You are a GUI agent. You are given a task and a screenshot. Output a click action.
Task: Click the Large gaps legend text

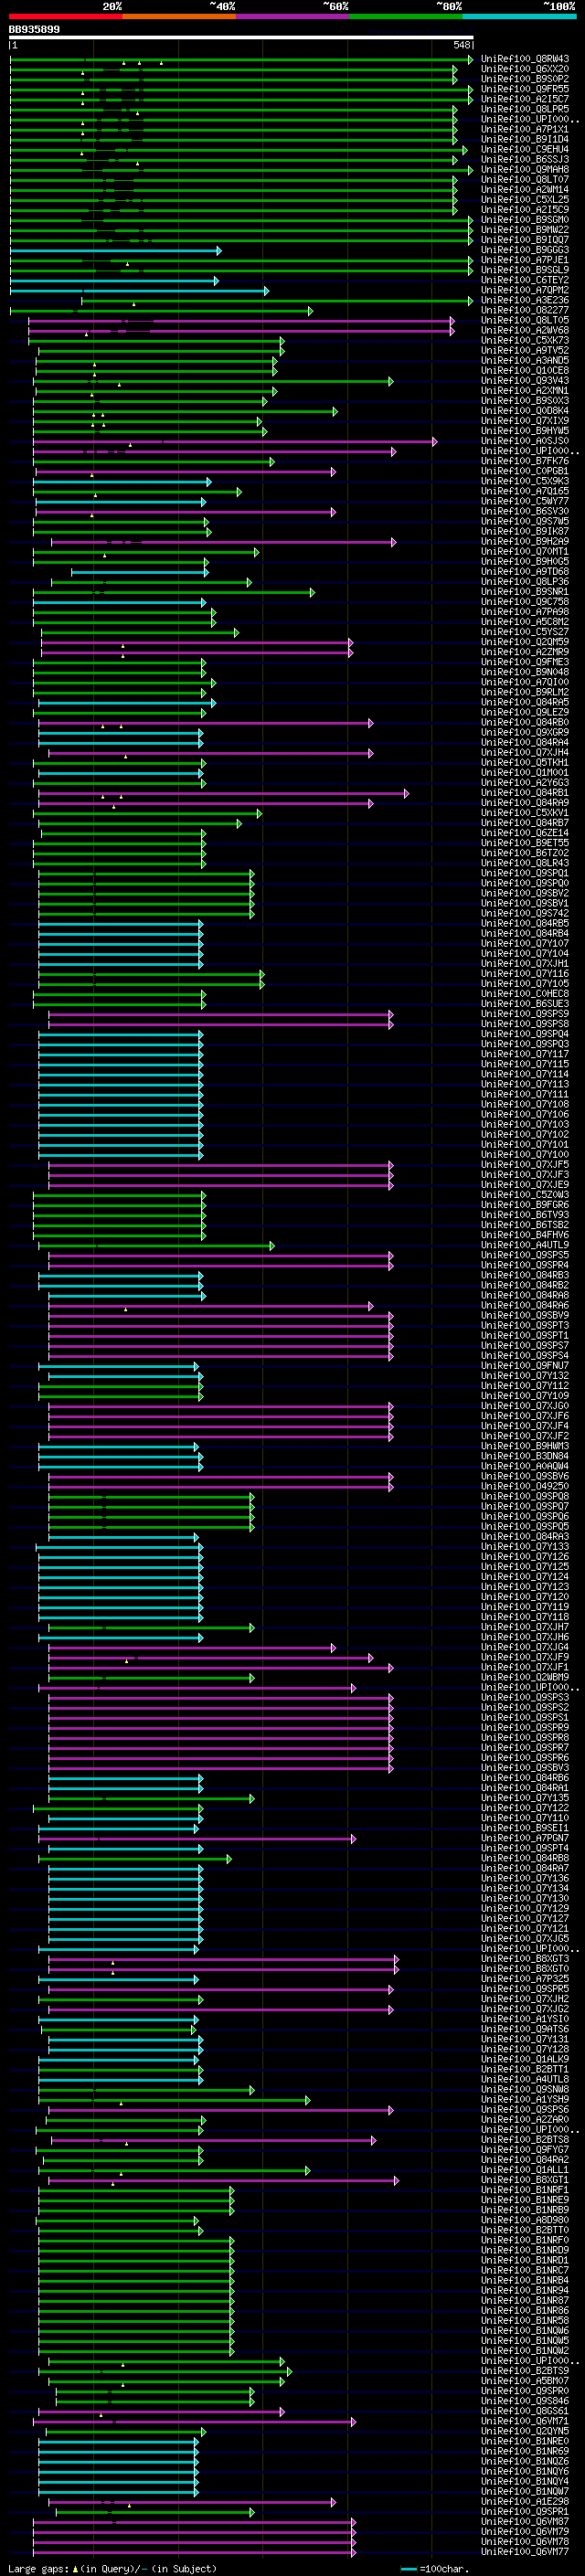[113, 2569]
